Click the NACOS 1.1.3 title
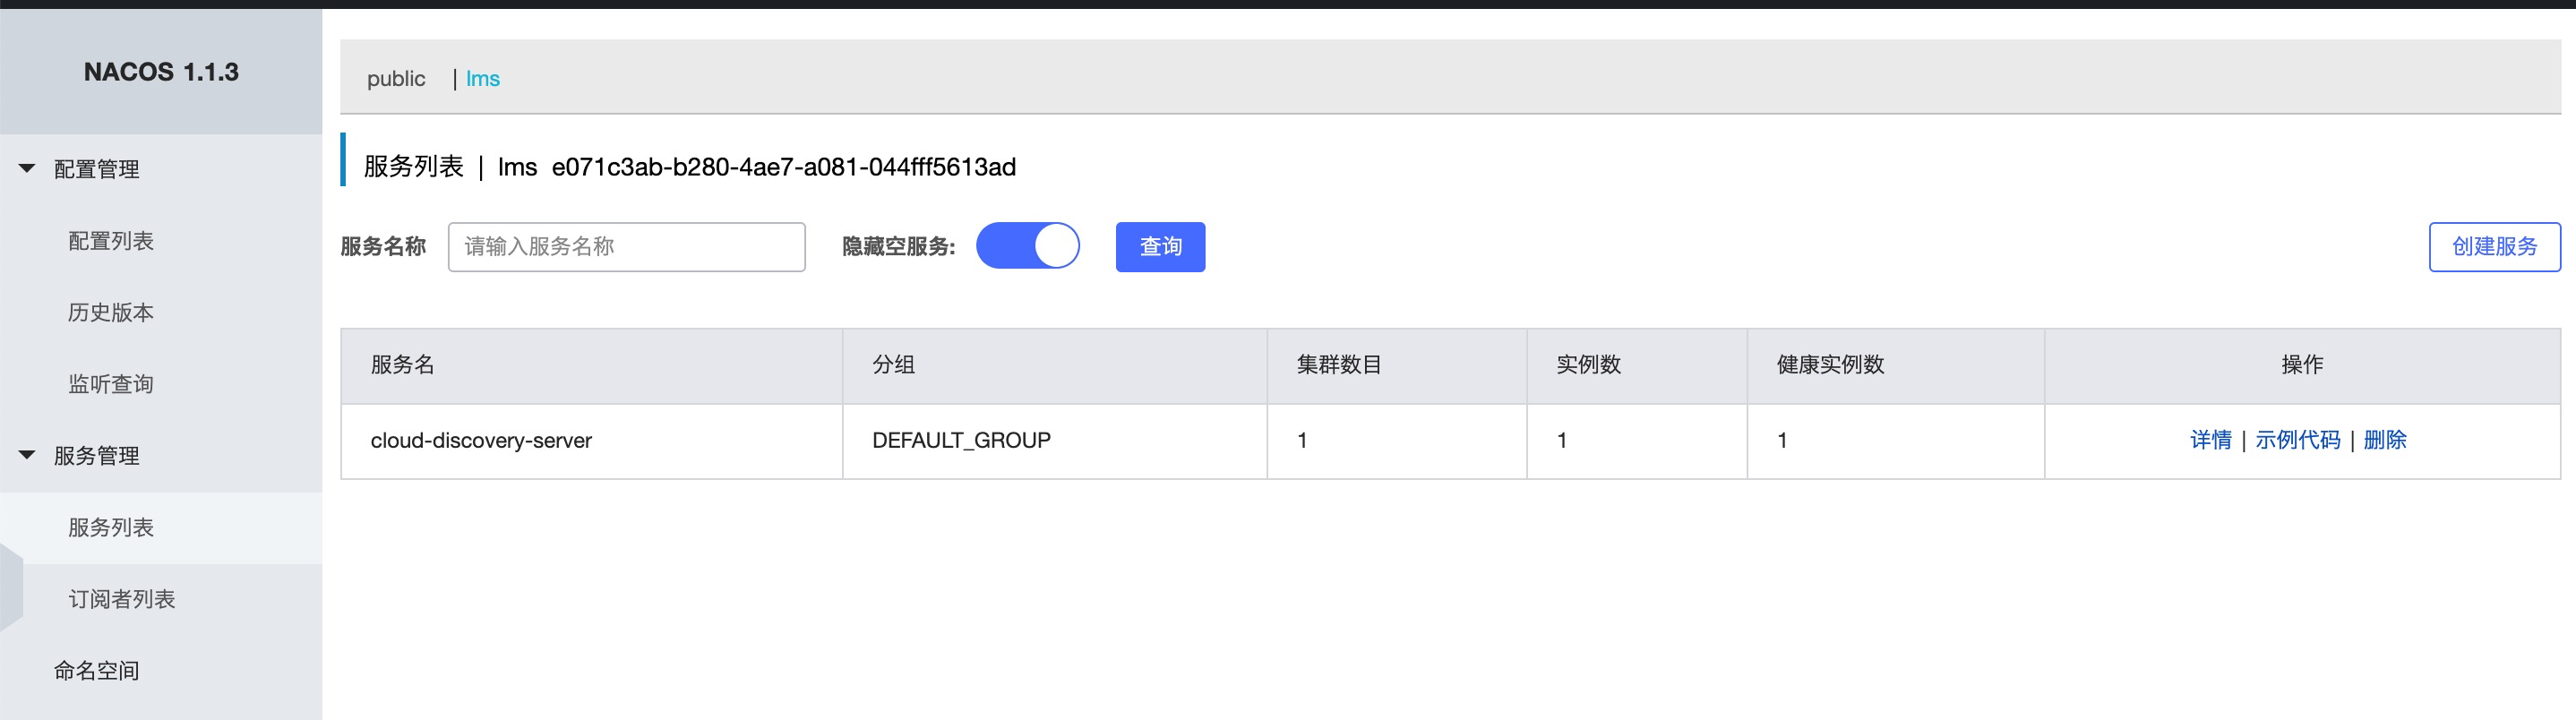The height and width of the screenshot is (720, 2576). pos(161,72)
